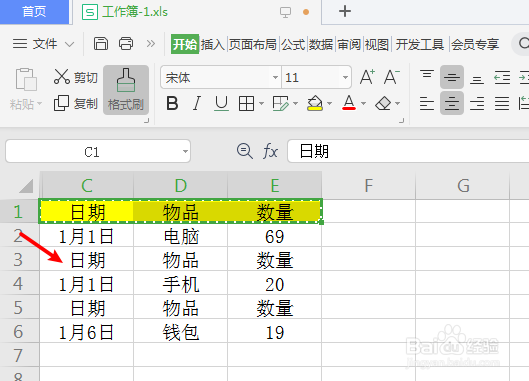Click the Copy button
The width and height of the screenshot is (529, 381).
pos(76,103)
